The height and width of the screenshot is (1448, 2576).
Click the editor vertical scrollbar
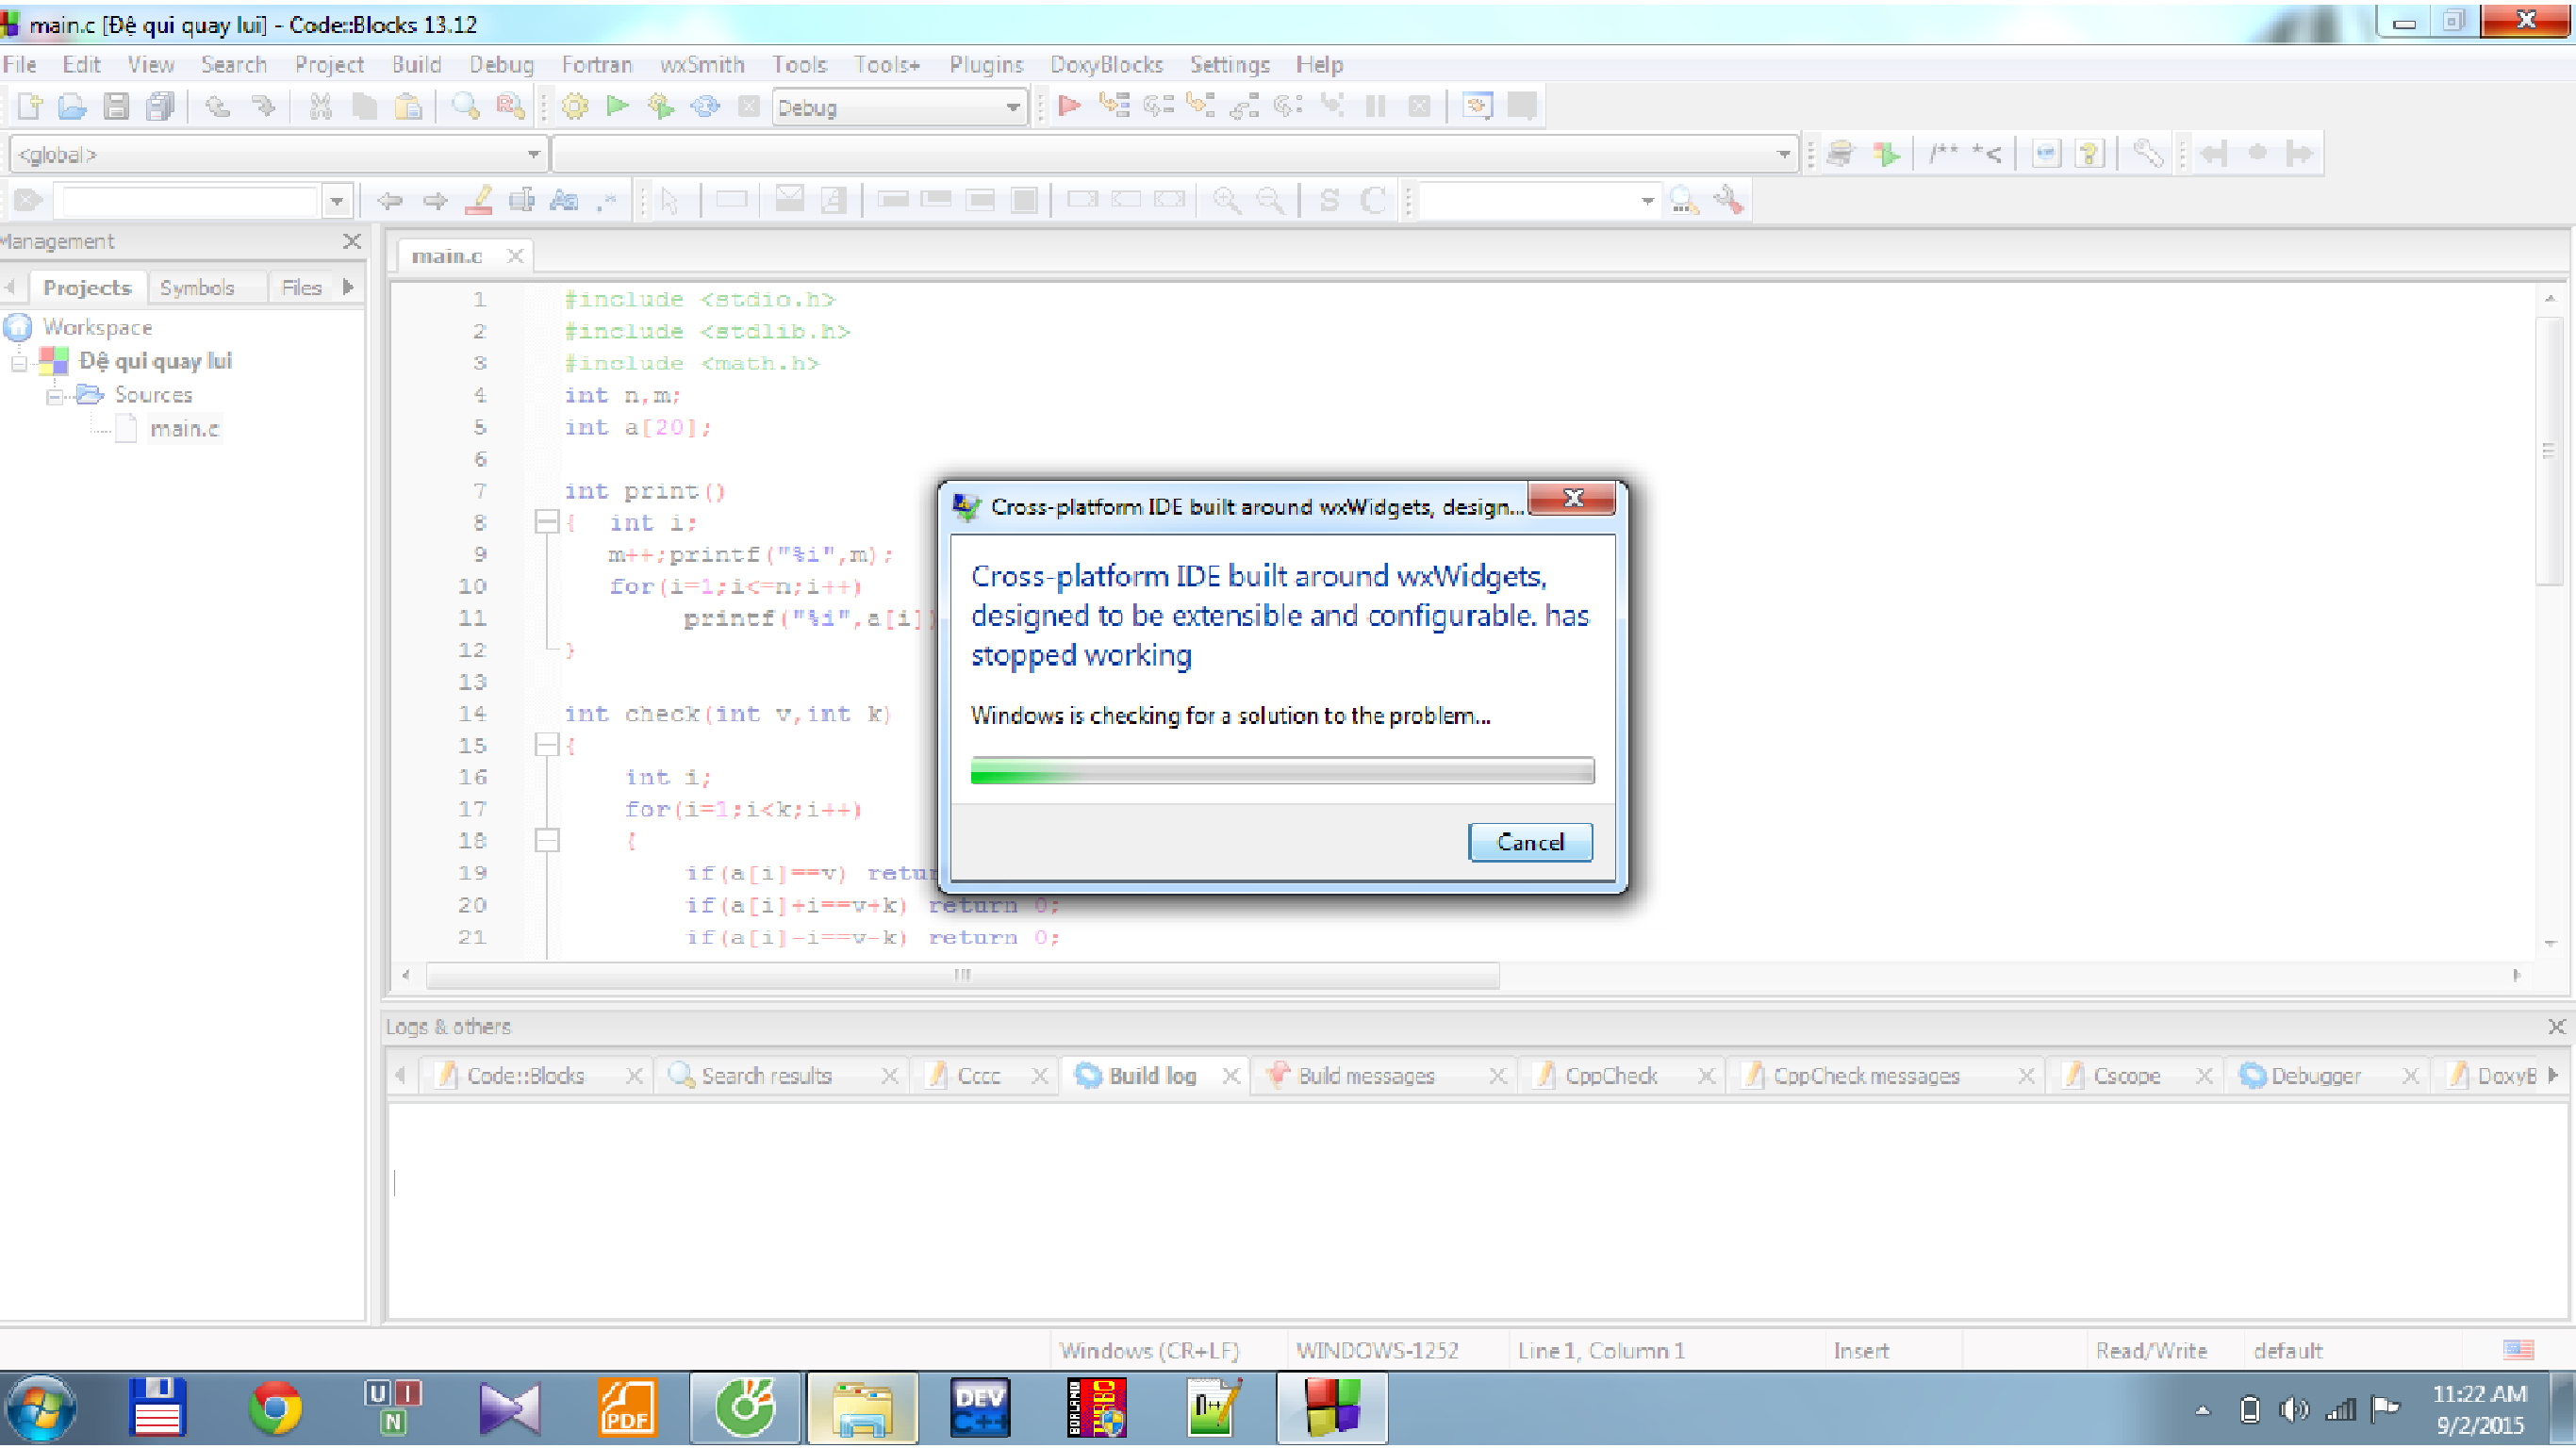[2550, 450]
